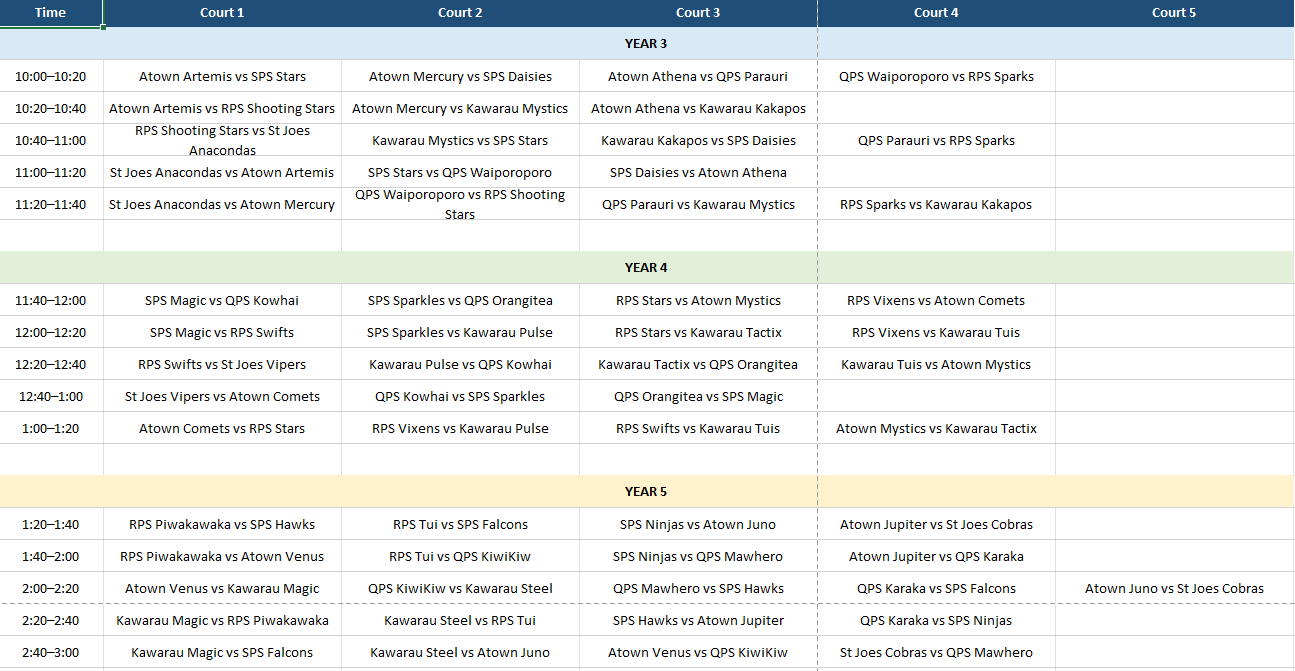Select the 10:00–10:20 time slot cell

click(50, 77)
